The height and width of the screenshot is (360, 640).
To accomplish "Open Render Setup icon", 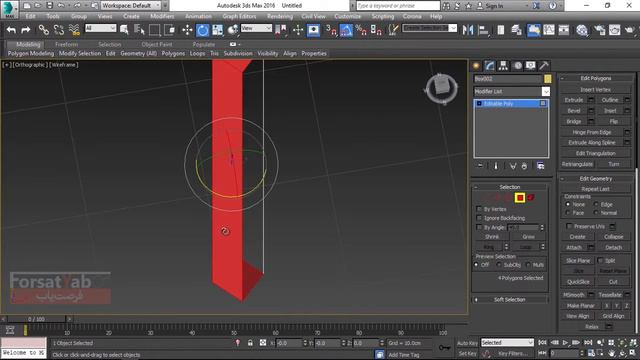I will 600,30.
